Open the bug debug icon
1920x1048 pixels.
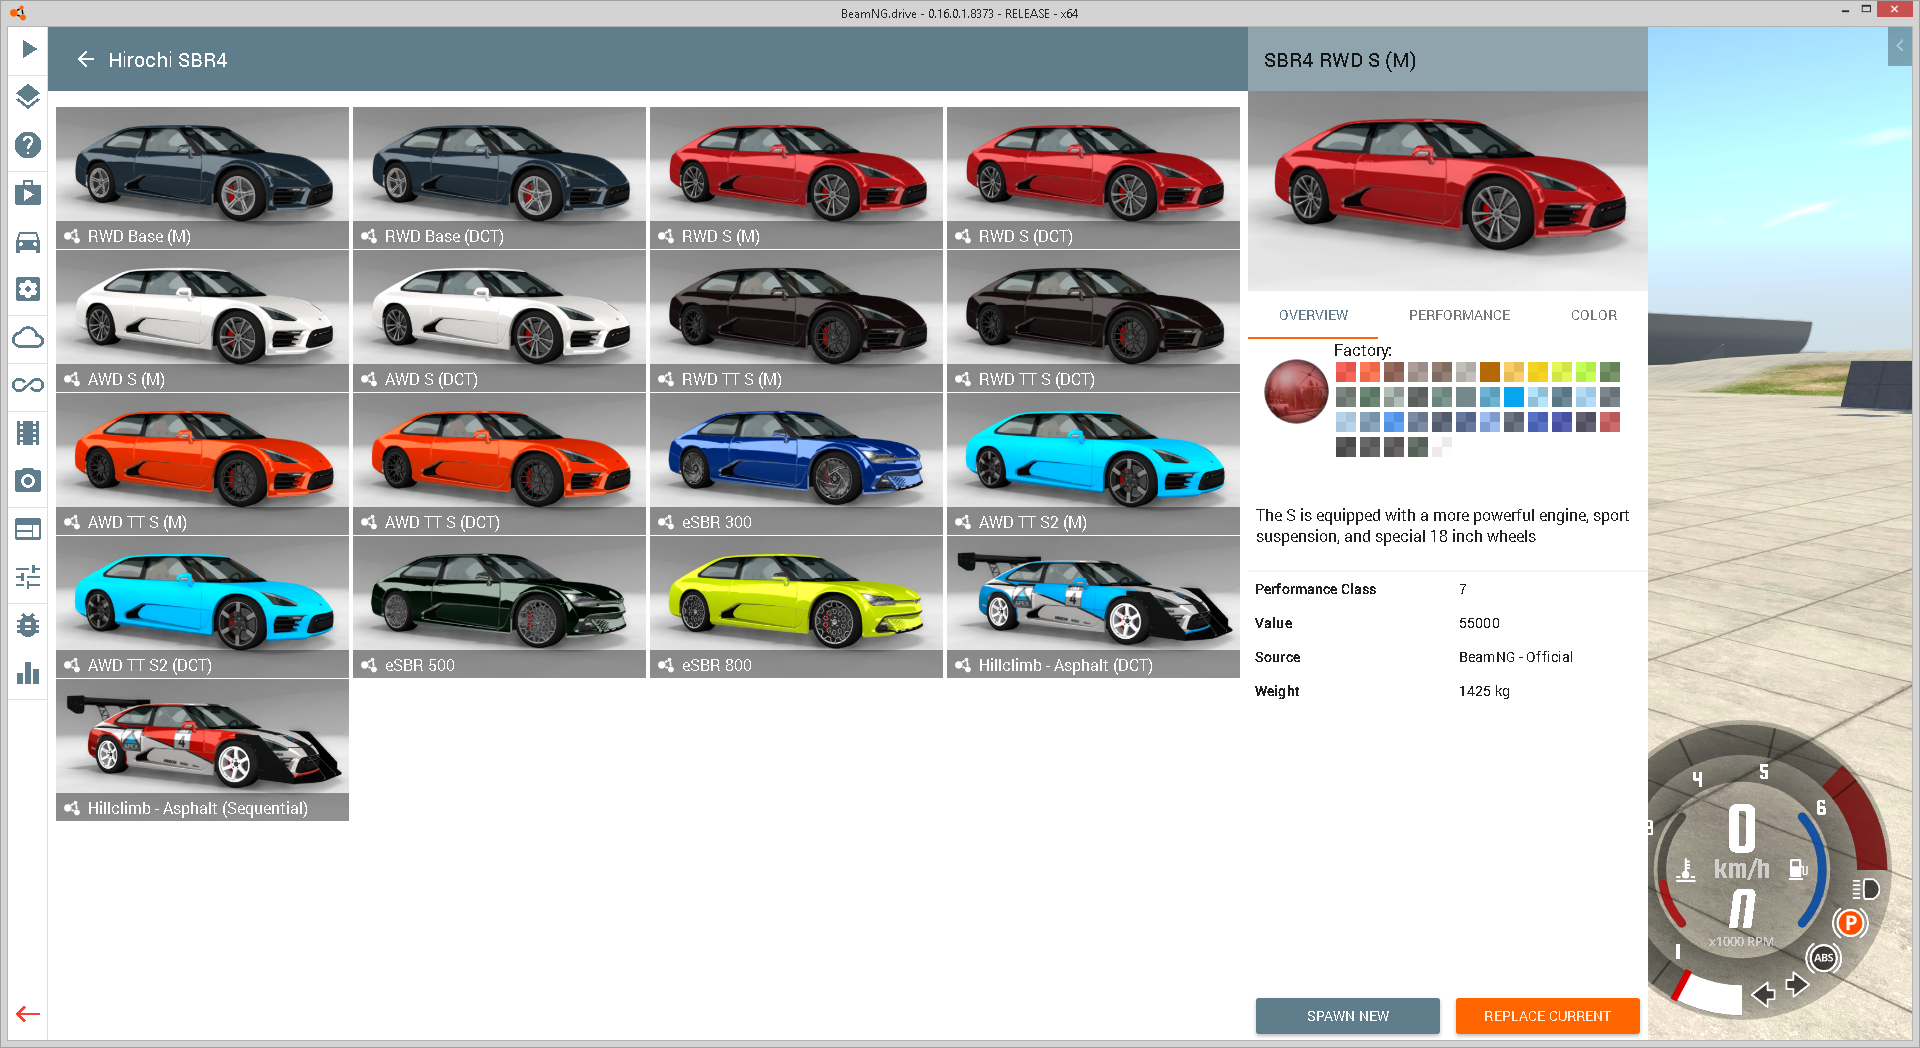click(x=28, y=625)
